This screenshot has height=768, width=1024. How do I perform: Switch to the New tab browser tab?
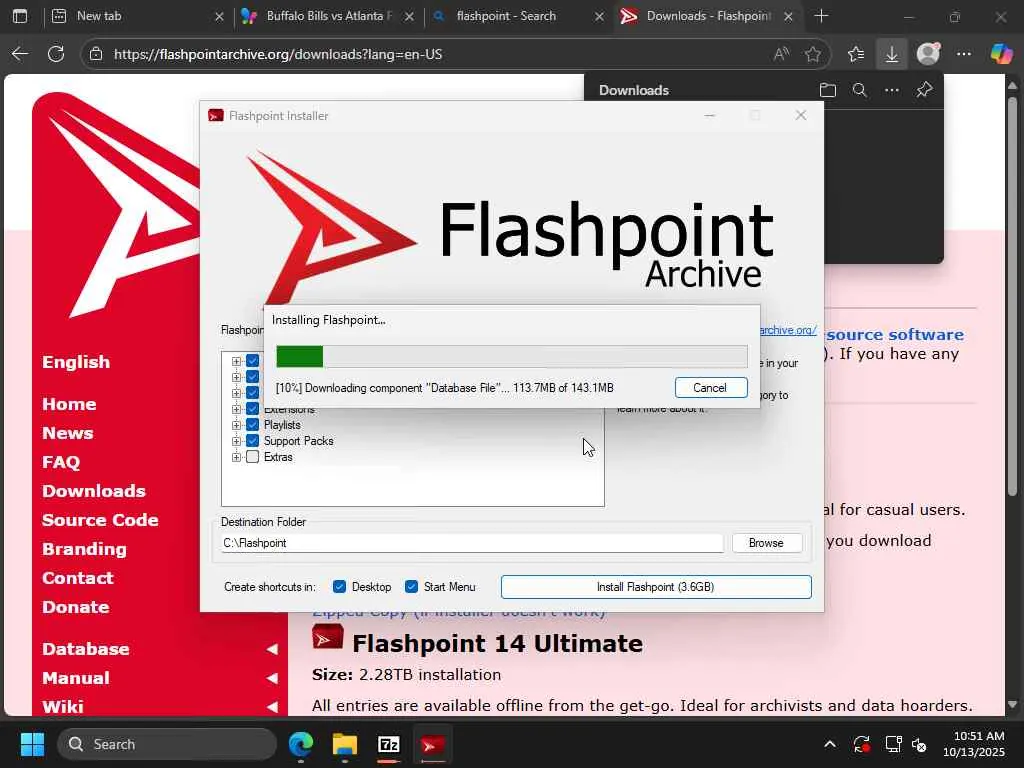tap(137, 16)
